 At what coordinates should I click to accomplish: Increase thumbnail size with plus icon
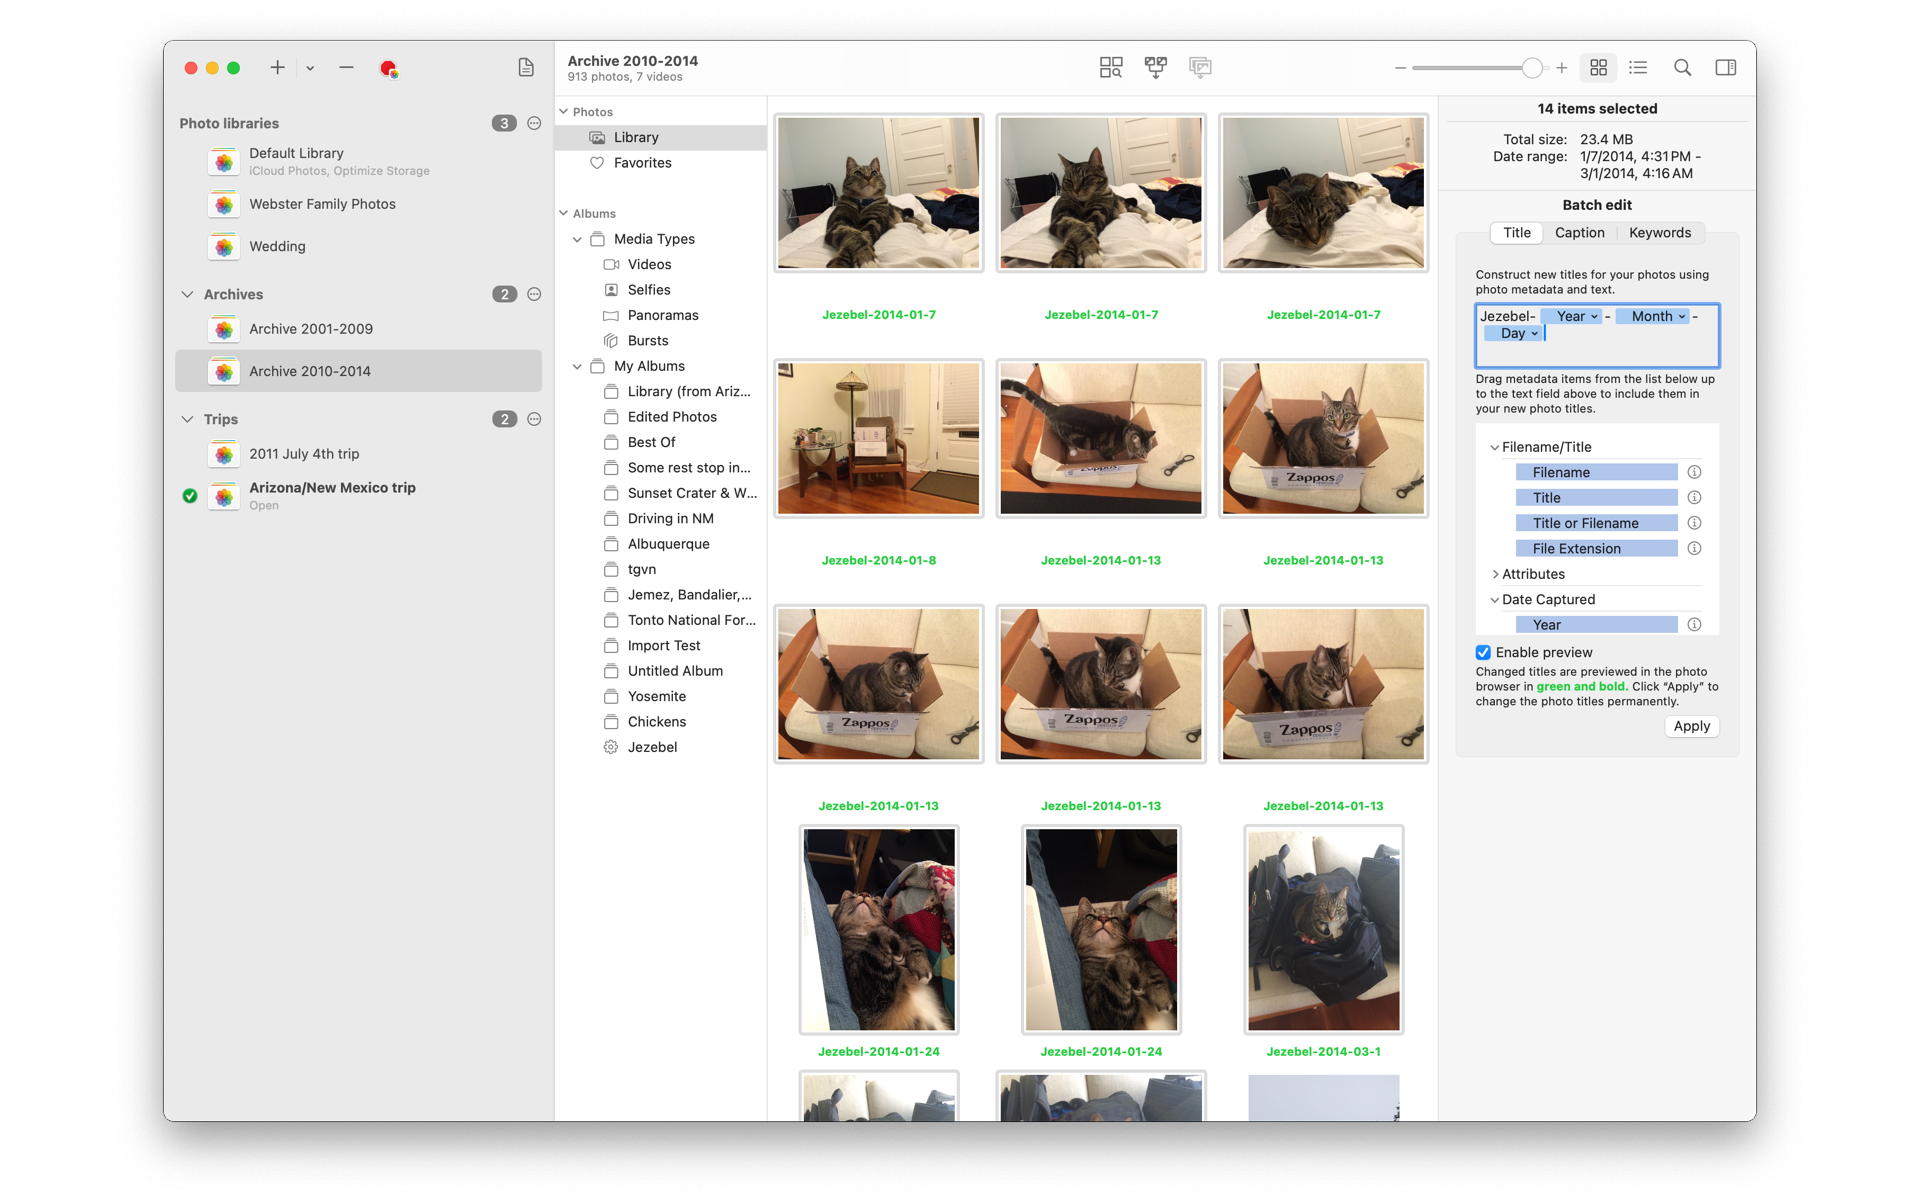pyautogui.click(x=1561, y=68)
